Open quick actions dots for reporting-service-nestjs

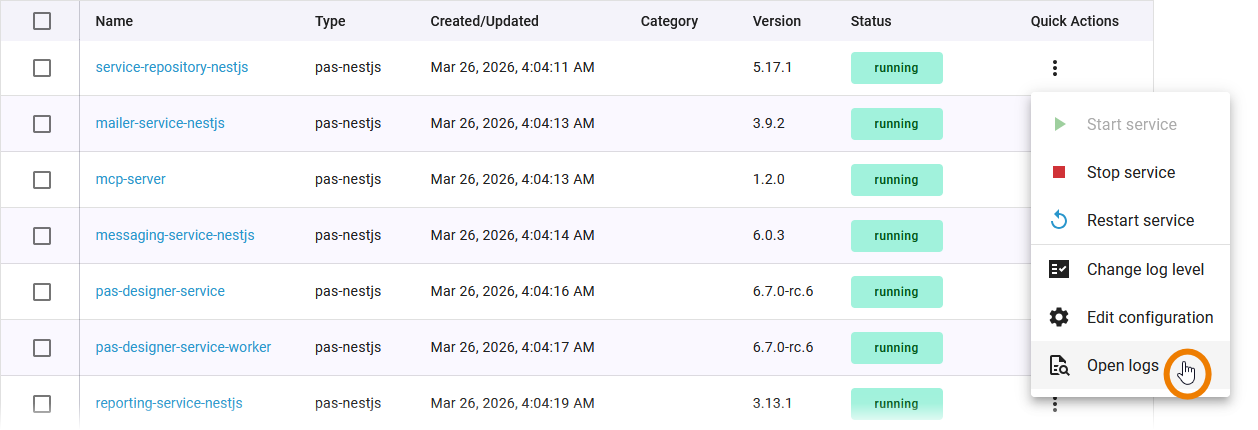tap(1054, 404)
